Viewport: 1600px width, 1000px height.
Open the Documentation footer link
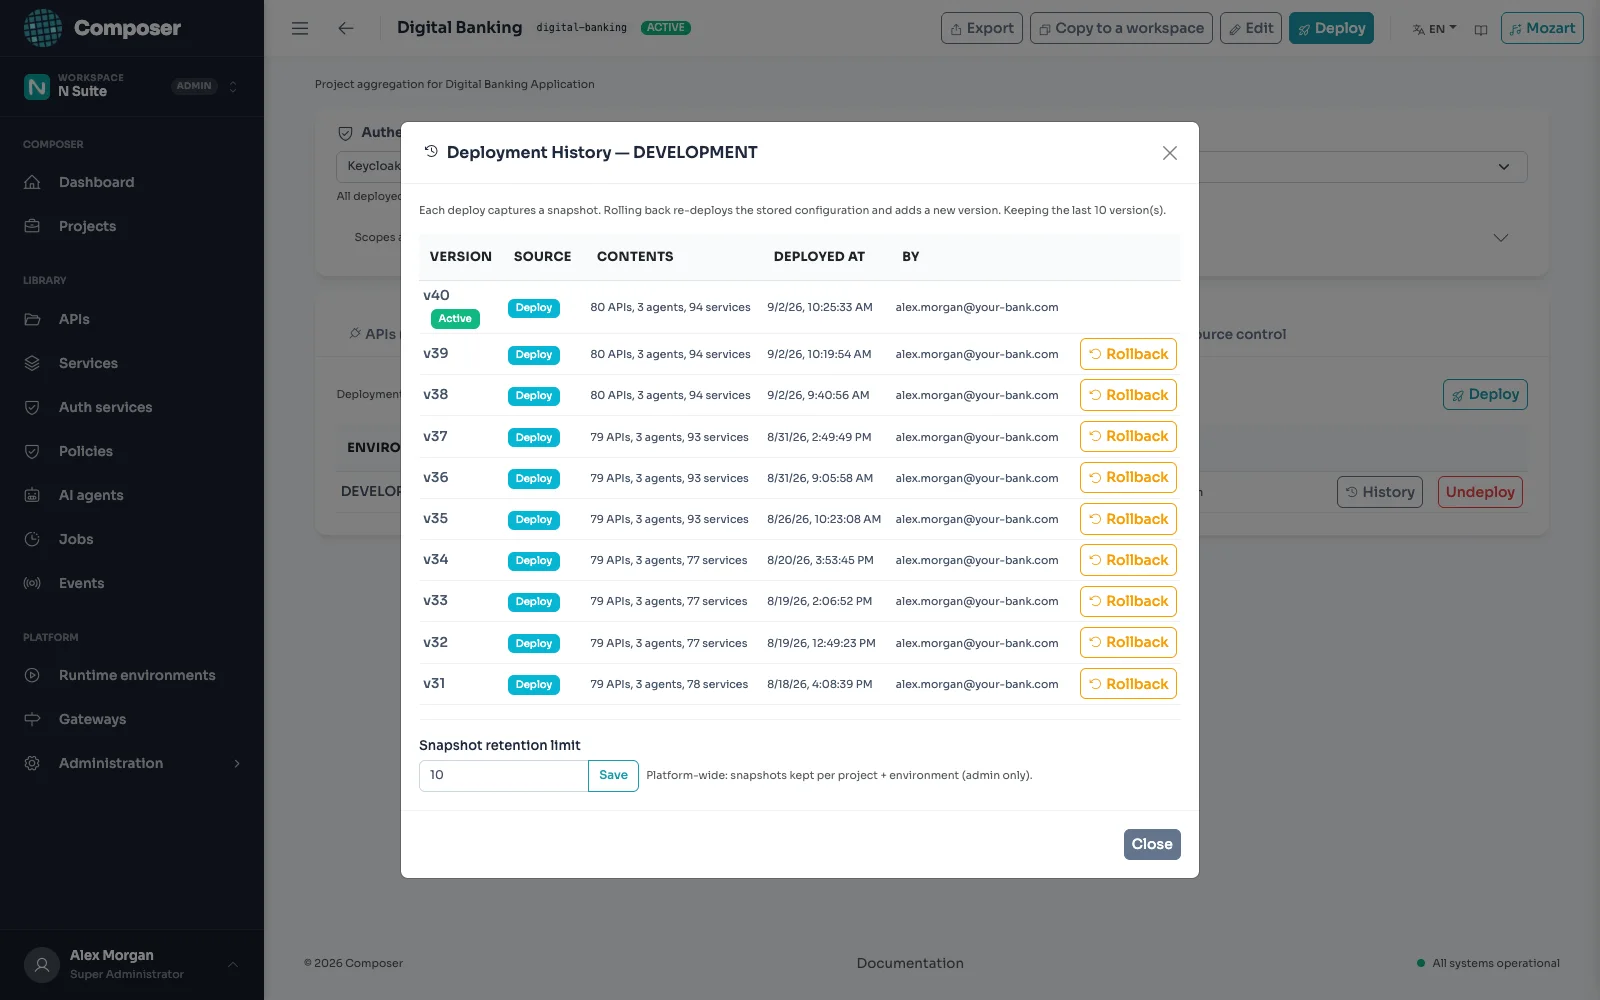[910, 963]
